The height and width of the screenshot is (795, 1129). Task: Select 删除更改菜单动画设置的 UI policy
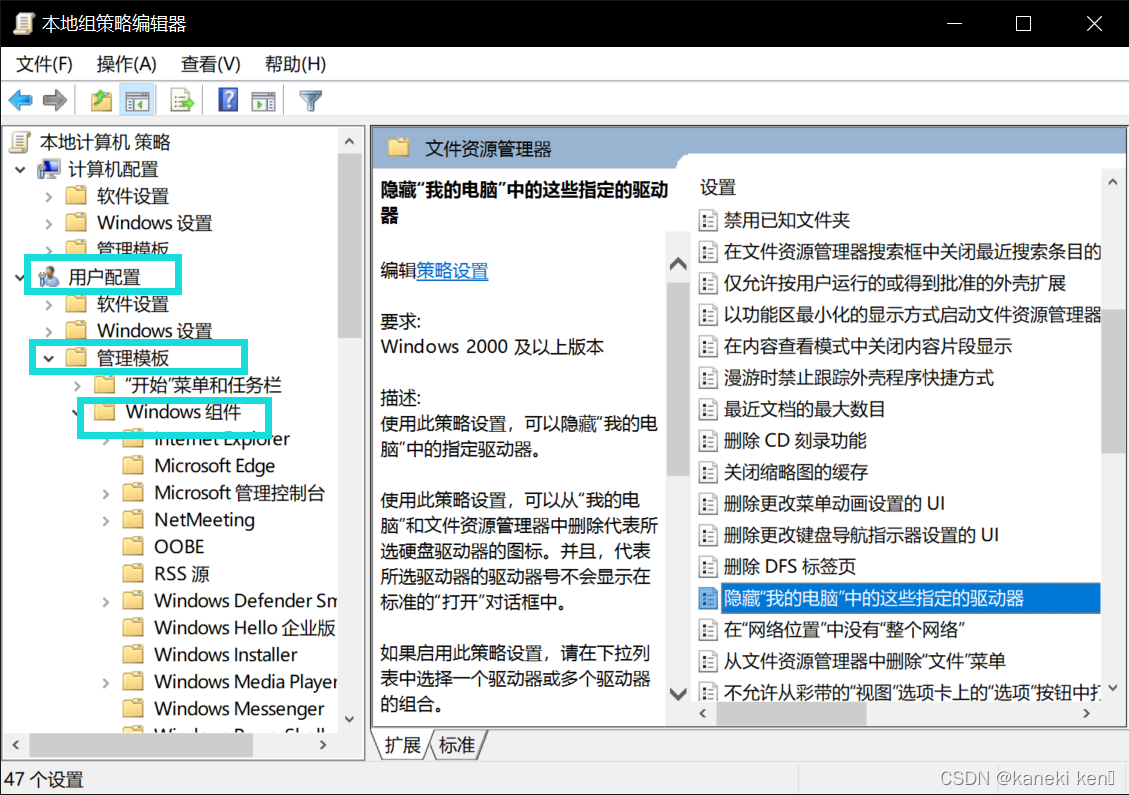tap(834, 503)
